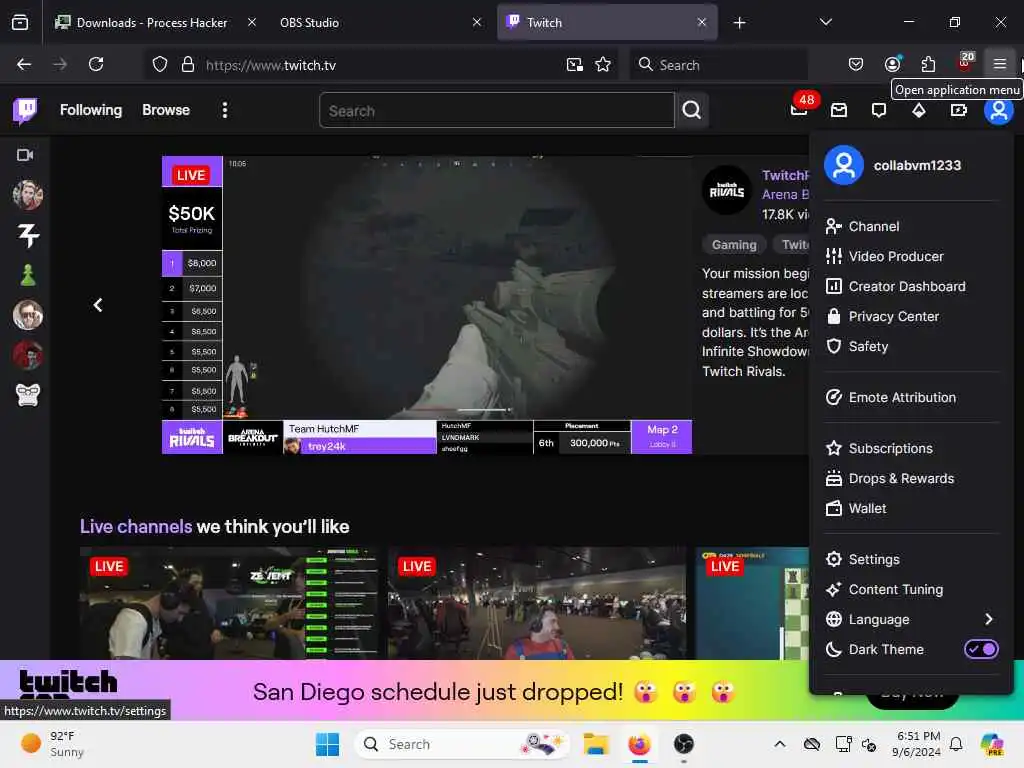Open the white mask channel avatar in sidebar

click(x=27, y=395)
